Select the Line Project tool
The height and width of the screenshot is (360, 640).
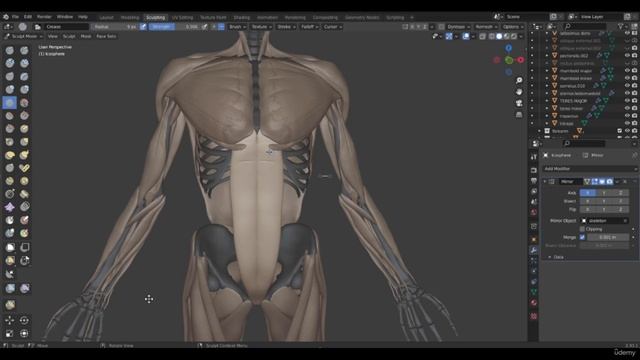tap(10, 273)
